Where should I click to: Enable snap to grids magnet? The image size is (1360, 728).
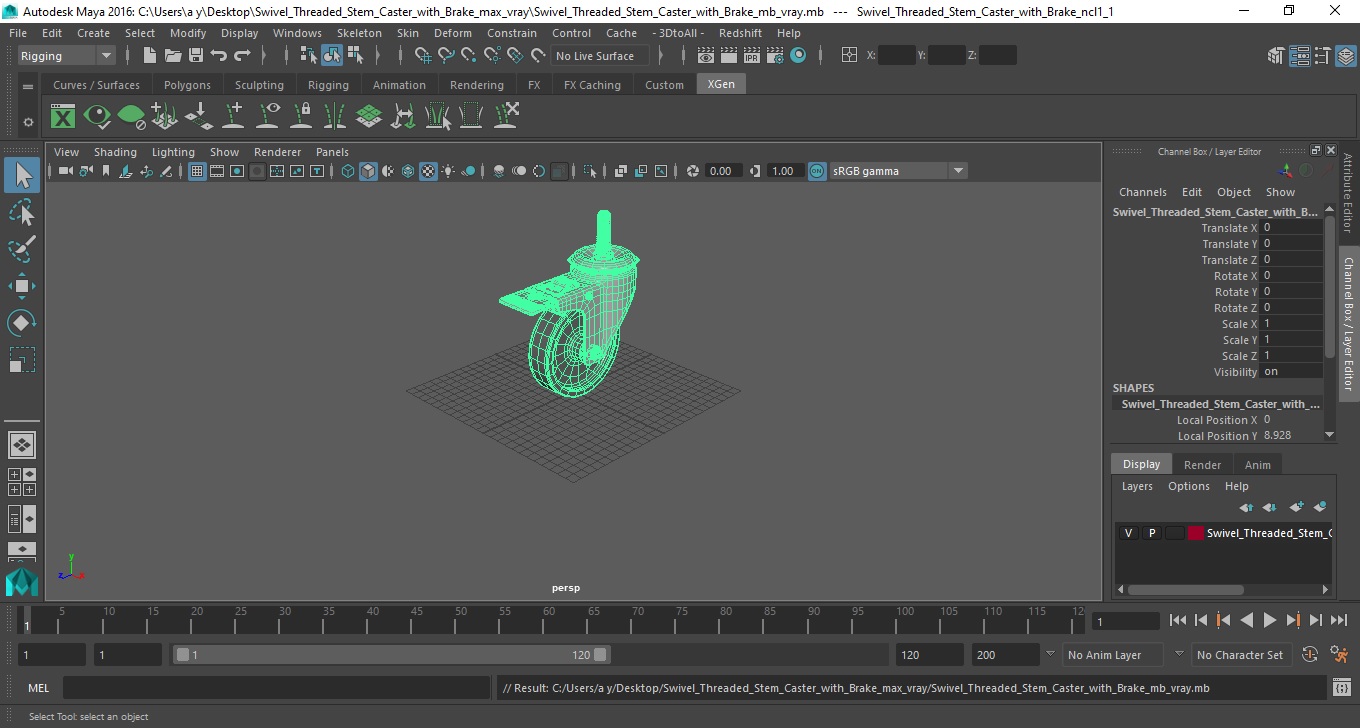423,56
